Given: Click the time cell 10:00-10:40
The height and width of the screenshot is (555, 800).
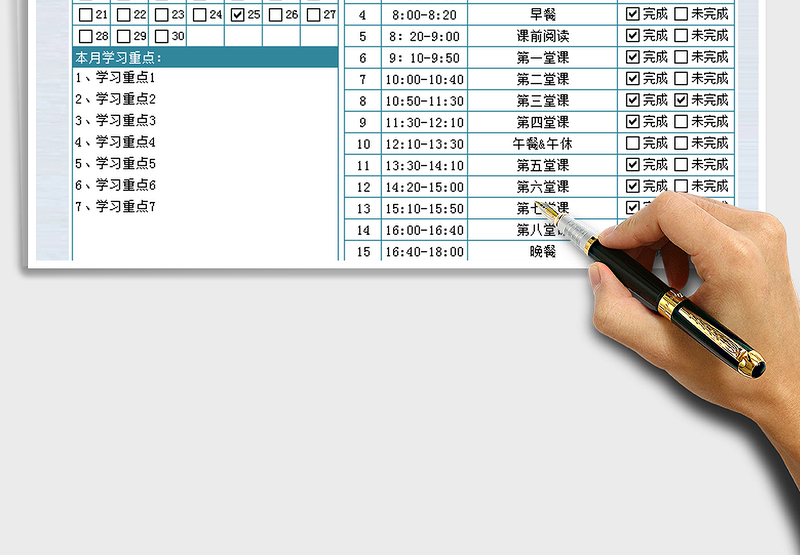Looking at the screenshot, I should pyautogui.click(x=424, y=79).
